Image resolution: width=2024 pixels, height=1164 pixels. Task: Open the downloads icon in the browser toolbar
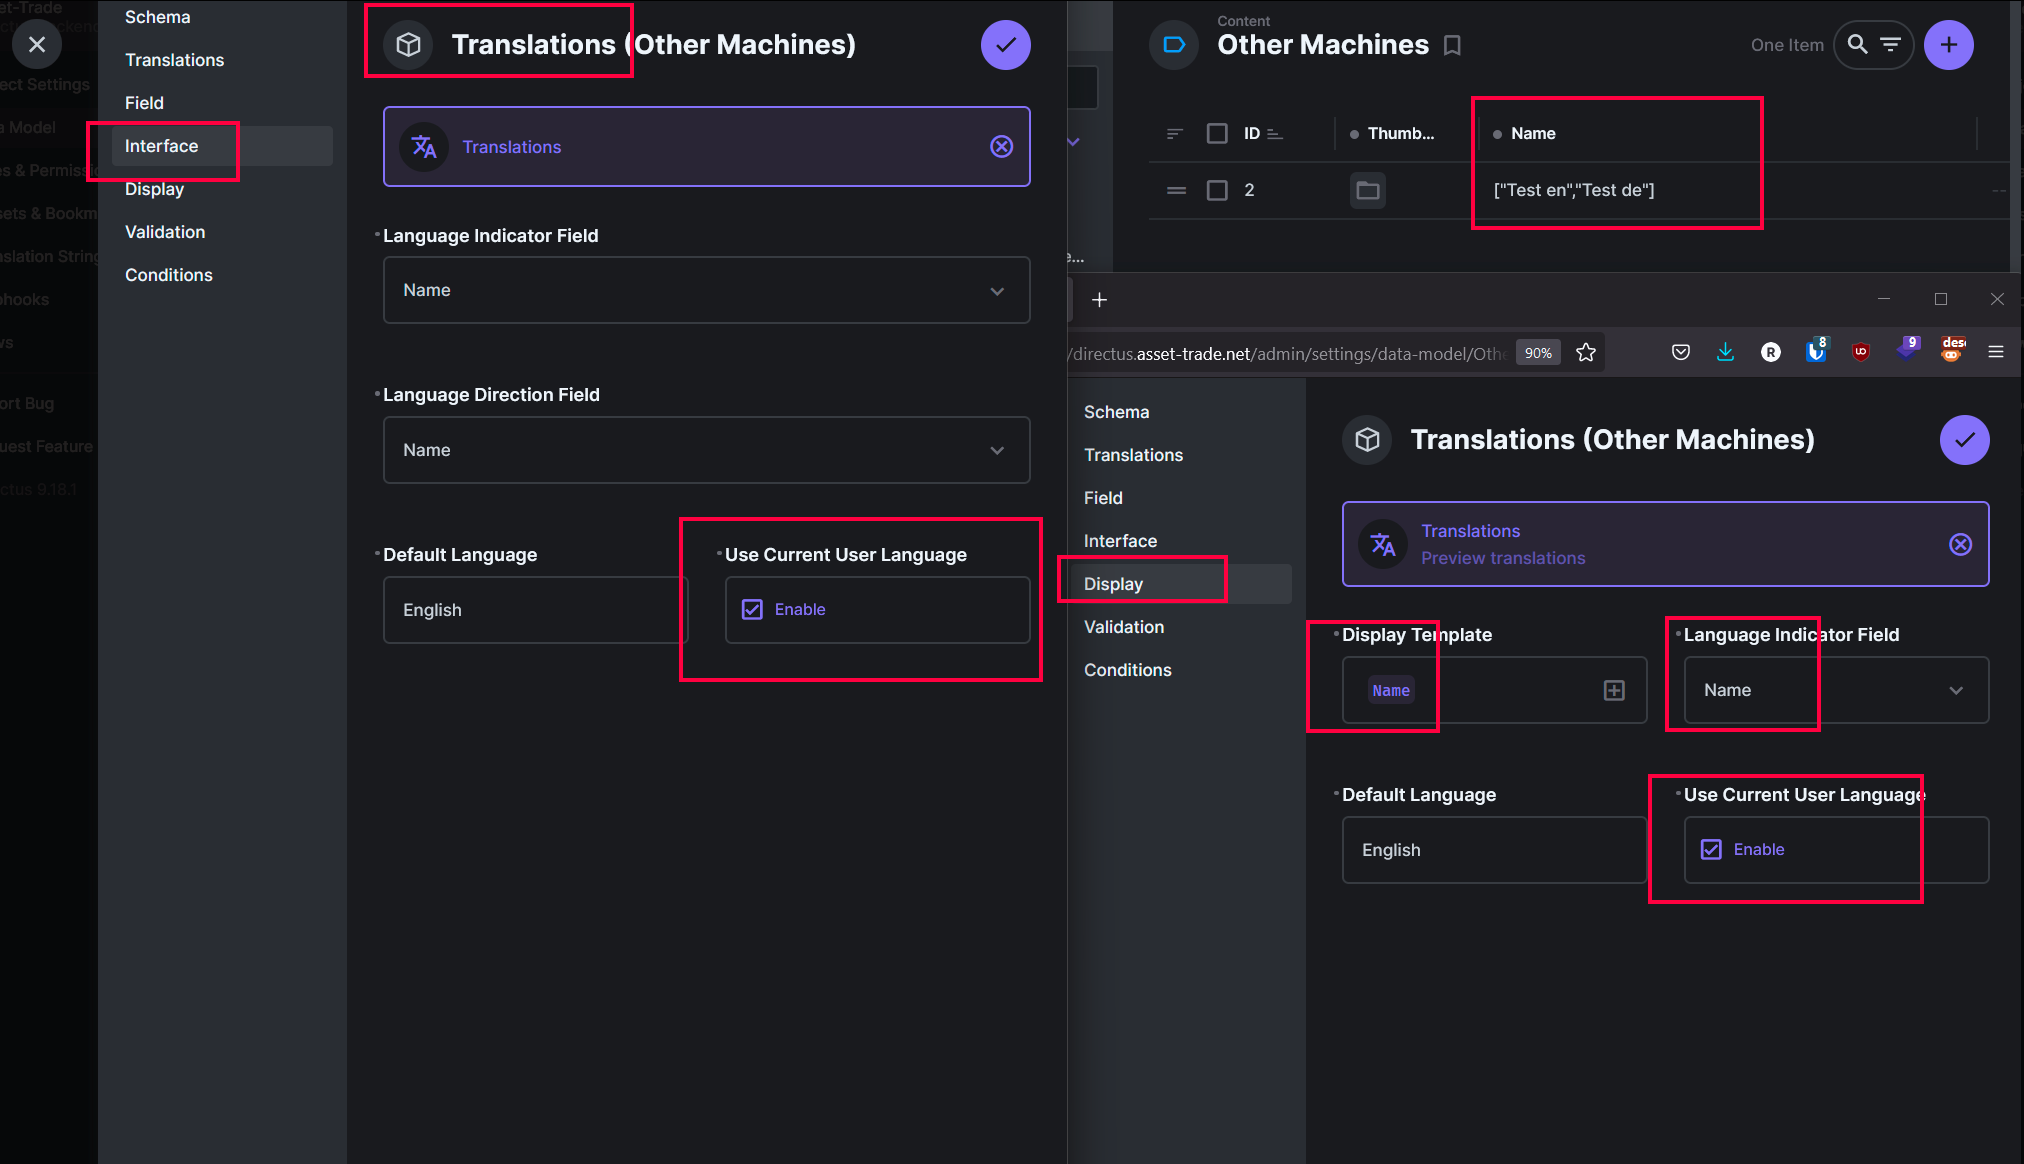[x=1725, y=352]
